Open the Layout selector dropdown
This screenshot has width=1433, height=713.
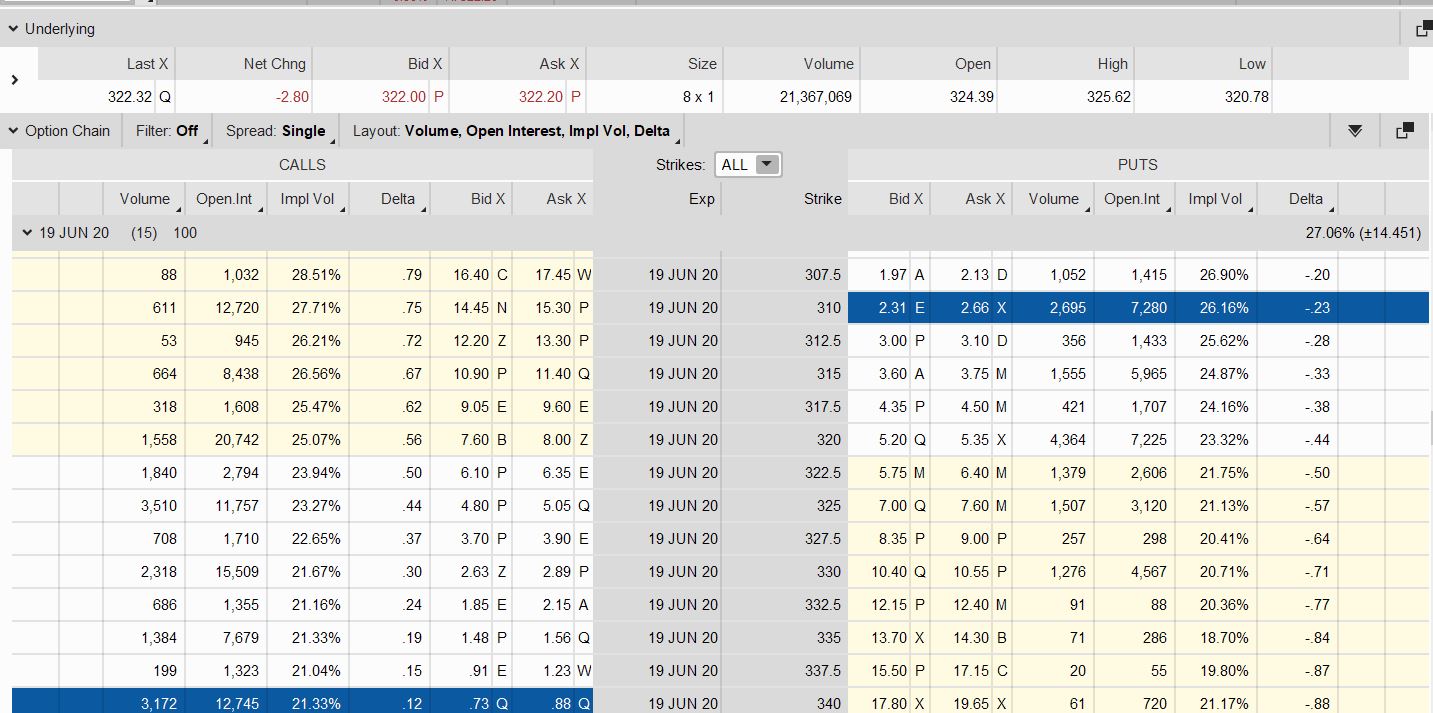point(511,131)
